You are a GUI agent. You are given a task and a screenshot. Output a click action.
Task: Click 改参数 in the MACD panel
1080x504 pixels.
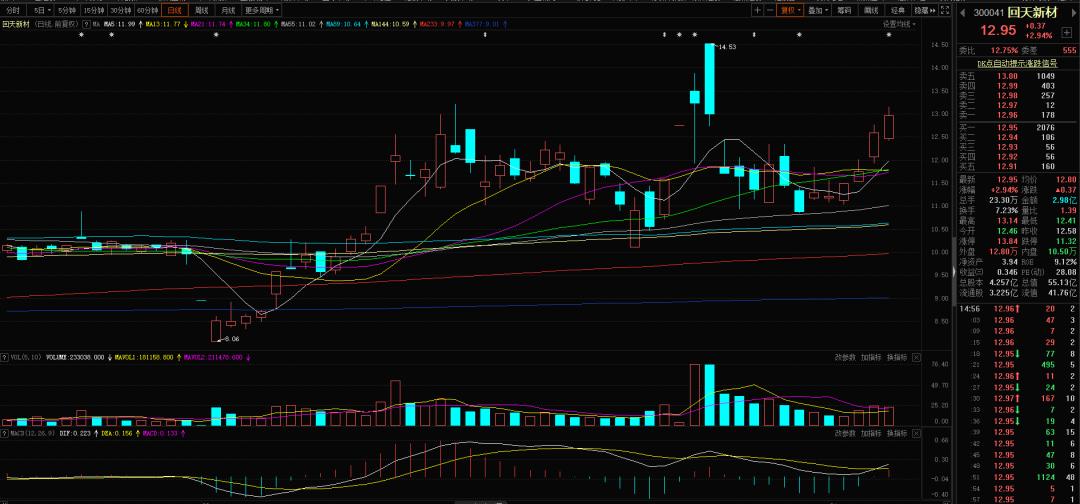[845, 433]
